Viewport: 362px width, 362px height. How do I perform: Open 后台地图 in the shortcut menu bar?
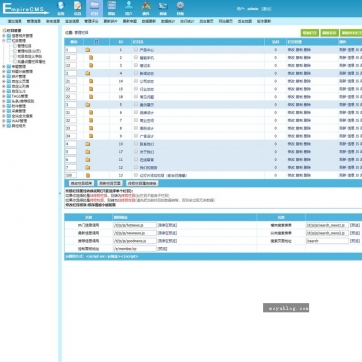pos(245,21)
